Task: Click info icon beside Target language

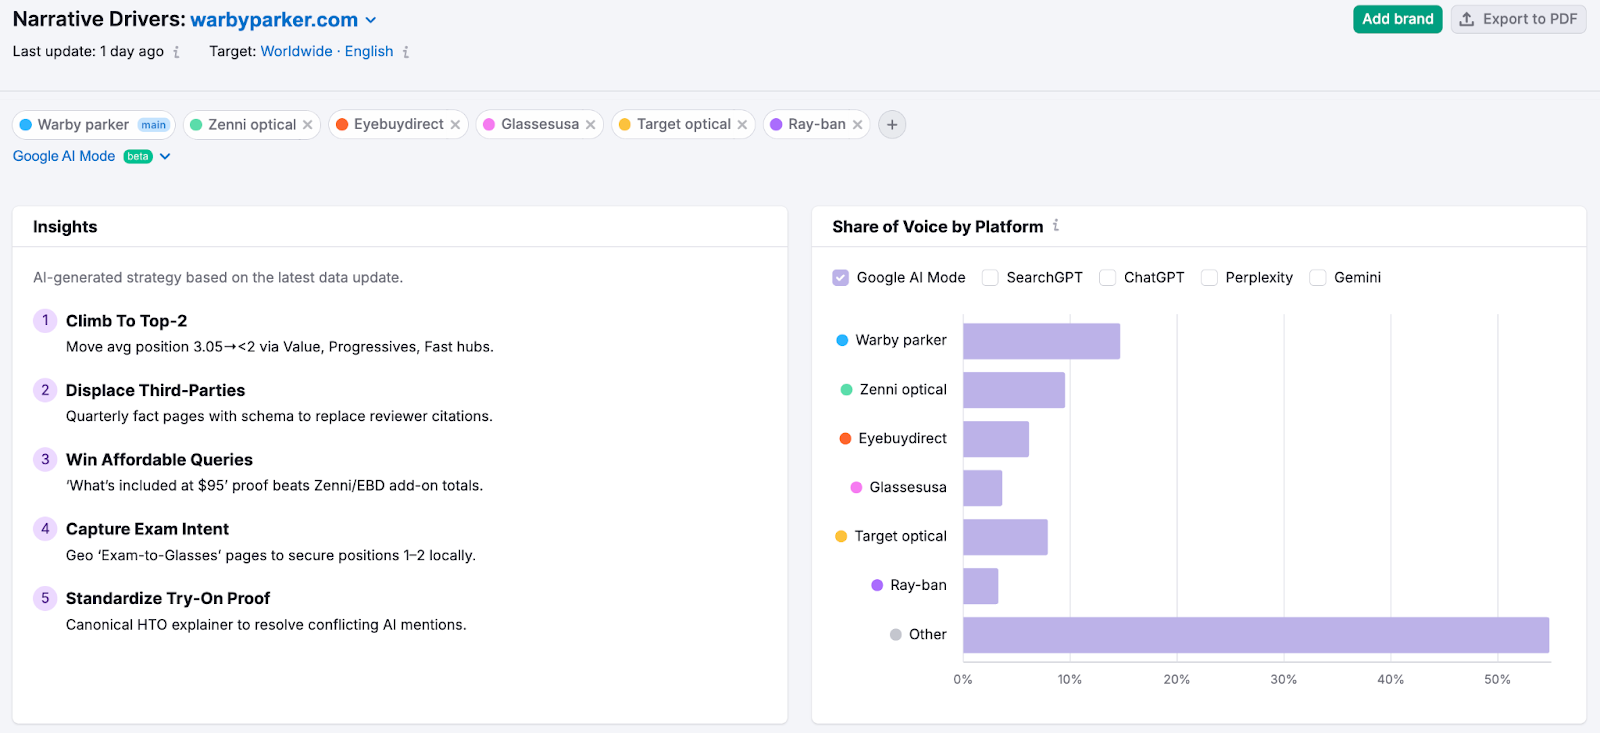Action: (x=406, y=52)
